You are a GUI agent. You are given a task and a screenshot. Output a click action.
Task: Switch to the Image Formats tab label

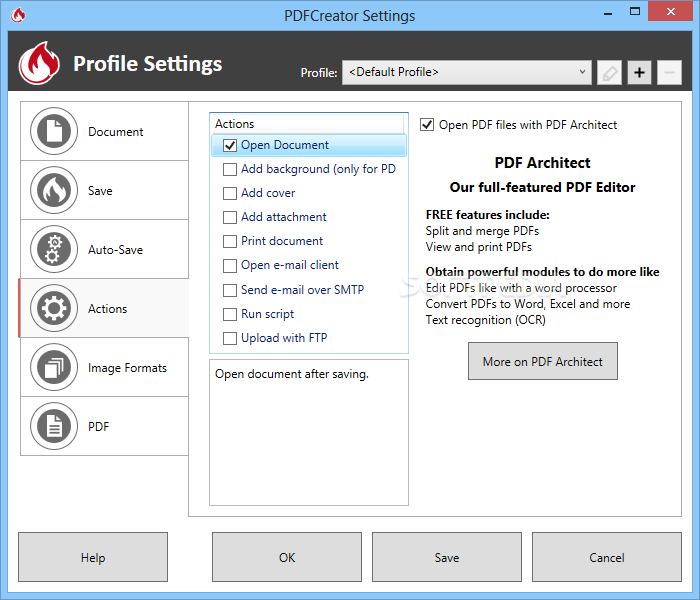[127, 368]
